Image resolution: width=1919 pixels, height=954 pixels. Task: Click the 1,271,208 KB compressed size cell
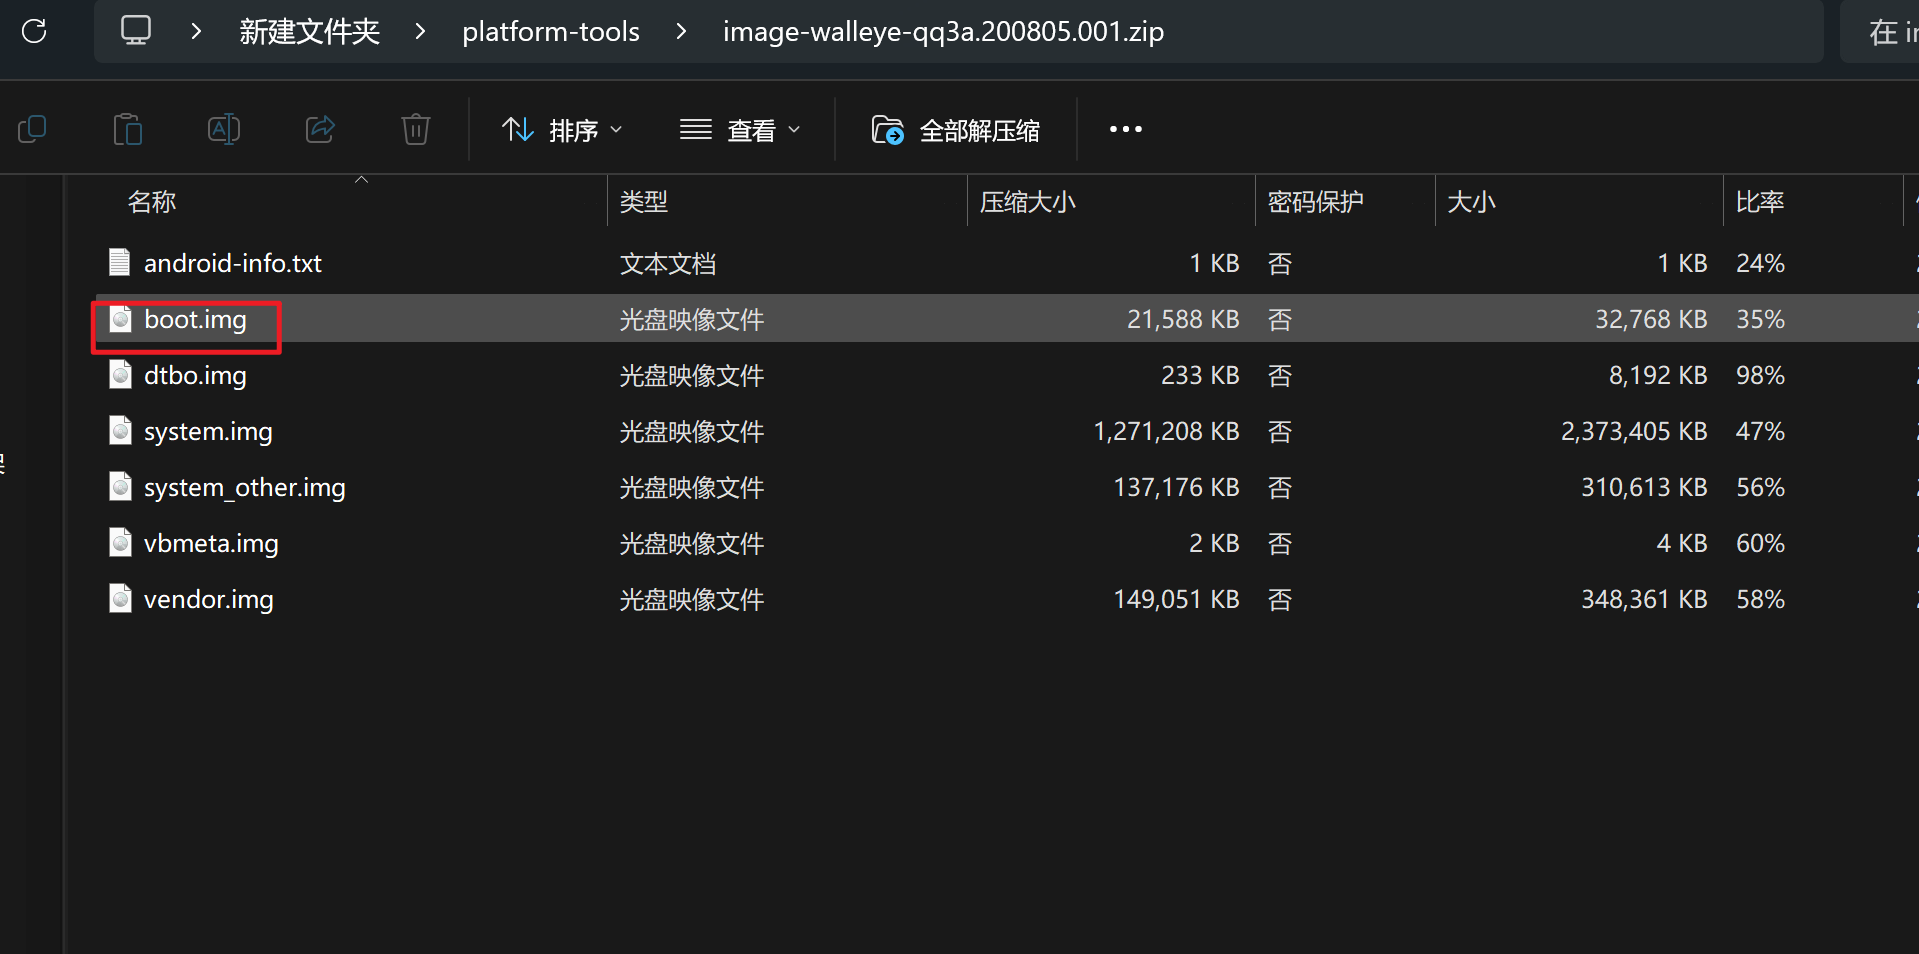click(x=1166, y=431)
